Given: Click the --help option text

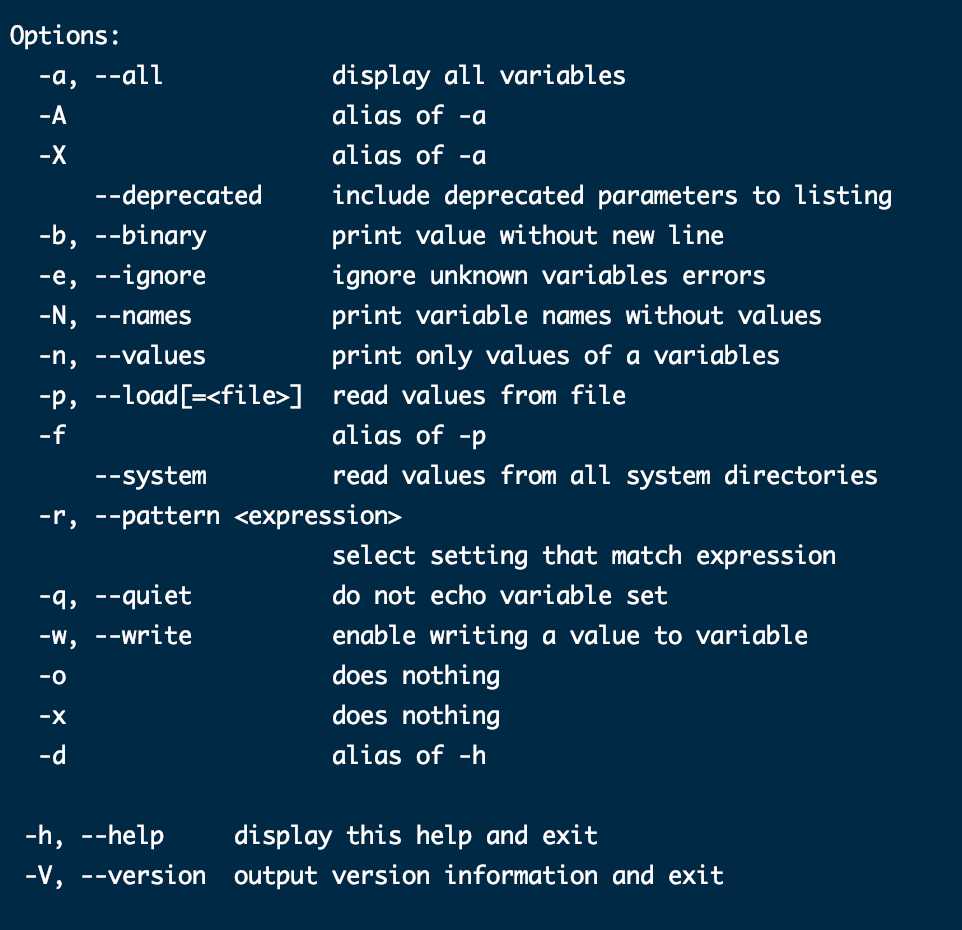Looking at the screenshot, I should click(x=123, y=836).
